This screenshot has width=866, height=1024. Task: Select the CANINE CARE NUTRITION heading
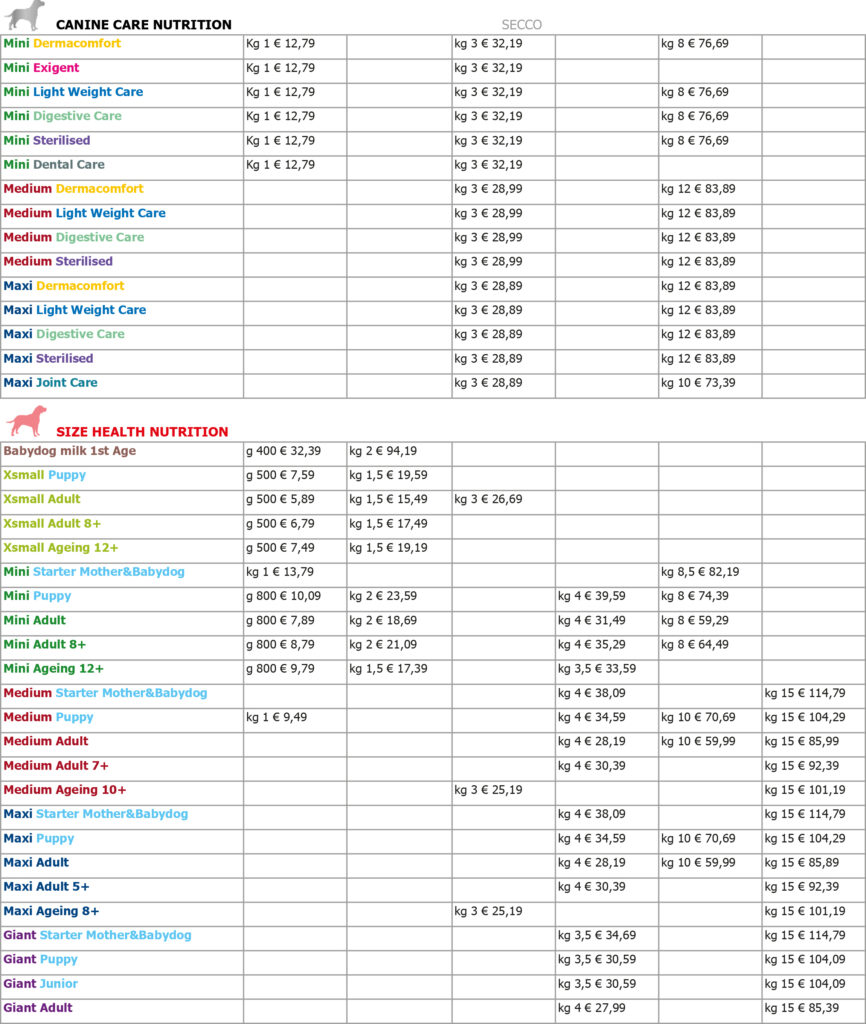coord(144,25)
